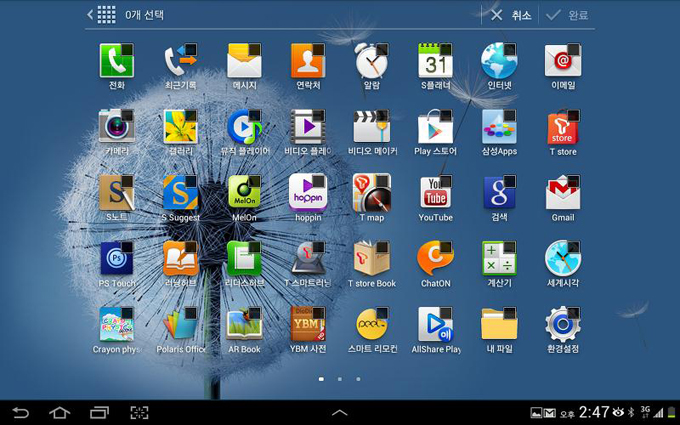680x425 pixels.
Task: Check the selection box on 카메라 app
Action: coord(127,116)
